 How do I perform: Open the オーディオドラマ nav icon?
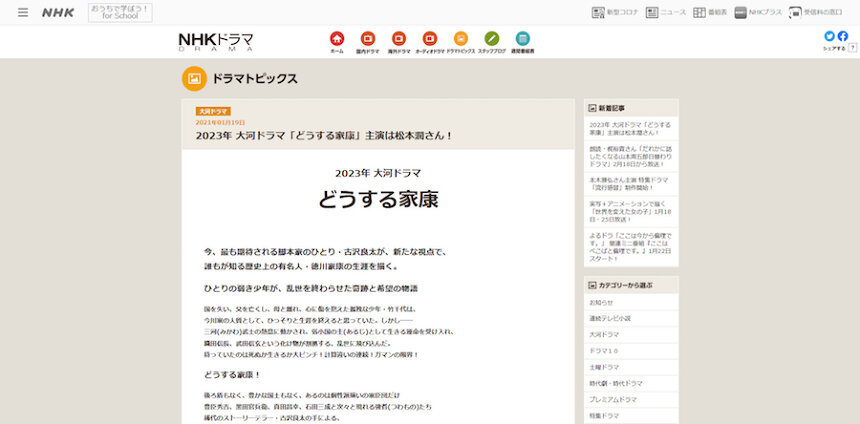click(429, 42)
